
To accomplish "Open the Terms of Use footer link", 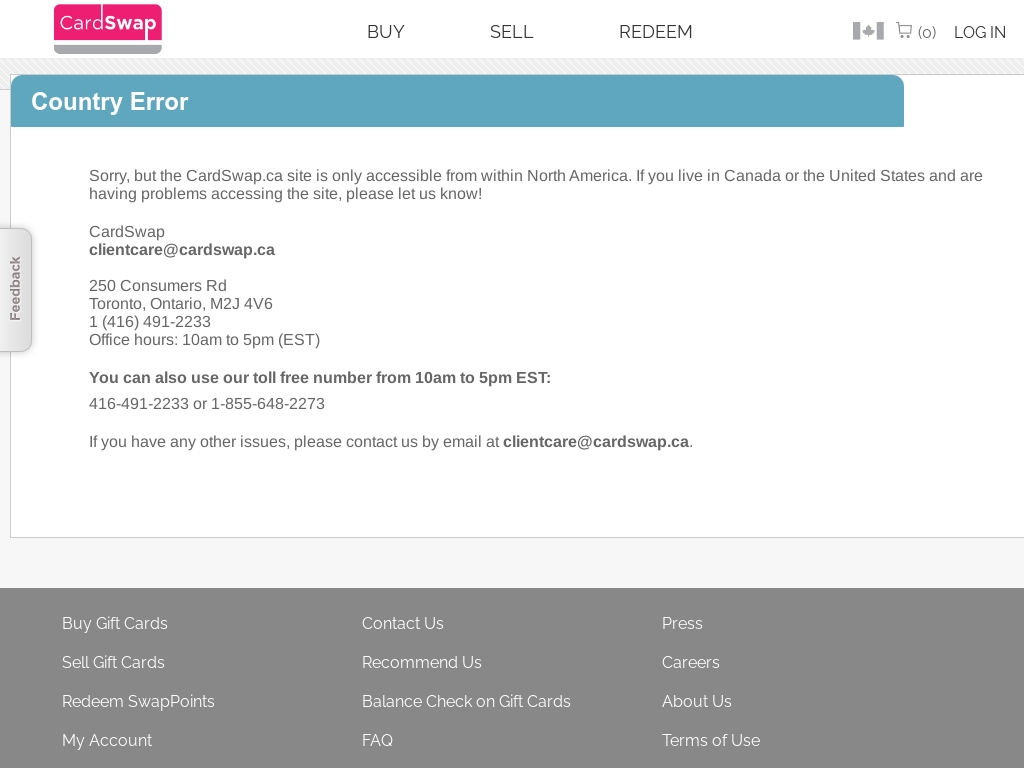I will pos(711,741).
